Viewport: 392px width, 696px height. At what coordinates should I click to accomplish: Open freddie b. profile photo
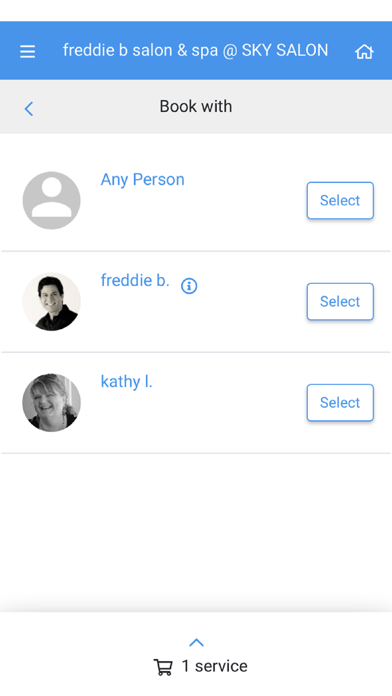pyautogui.click(x=51, y=301)
